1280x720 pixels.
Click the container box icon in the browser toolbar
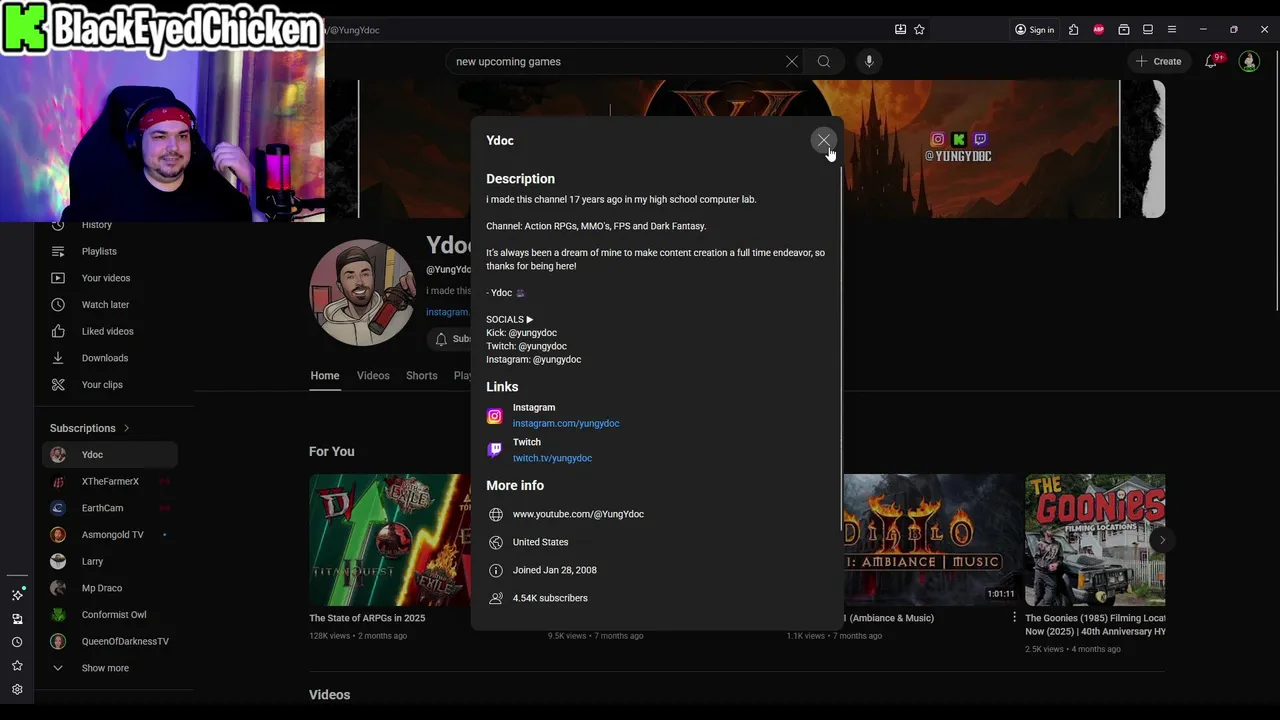(x=1124, y=30)
